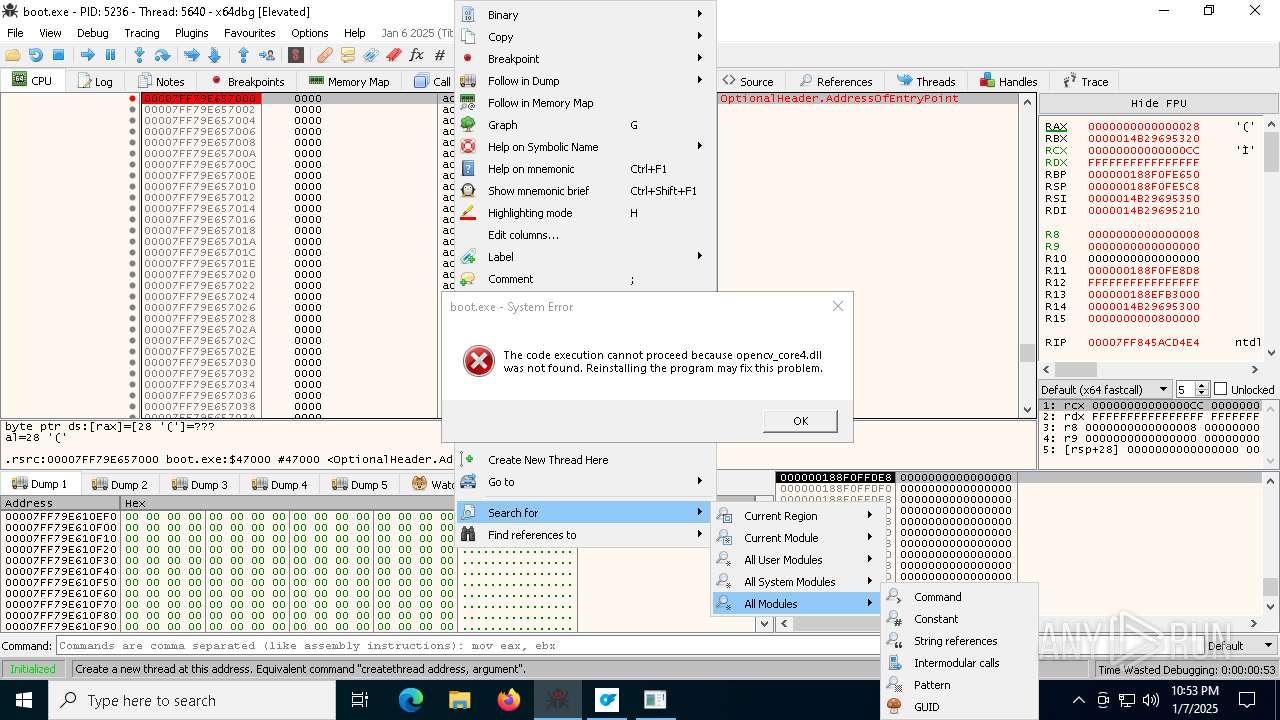Click the Step over toolbar icon

point(162,55)
